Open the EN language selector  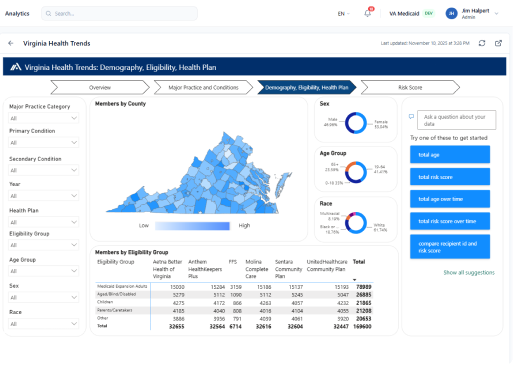[x=343, y=14]
